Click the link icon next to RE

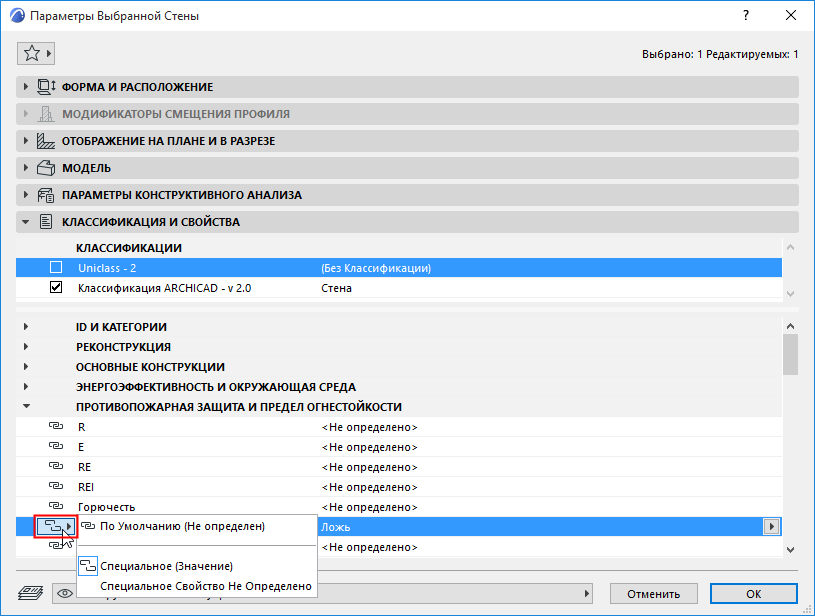(56, 466)
